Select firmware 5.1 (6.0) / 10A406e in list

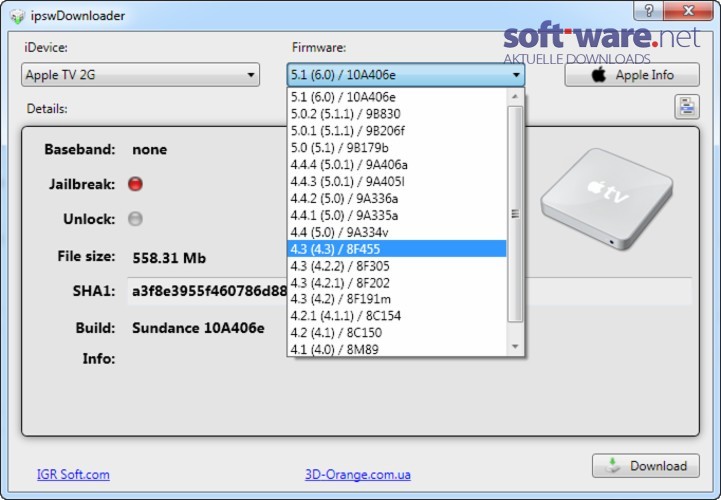pyautogui.click(x=397, y=97)
